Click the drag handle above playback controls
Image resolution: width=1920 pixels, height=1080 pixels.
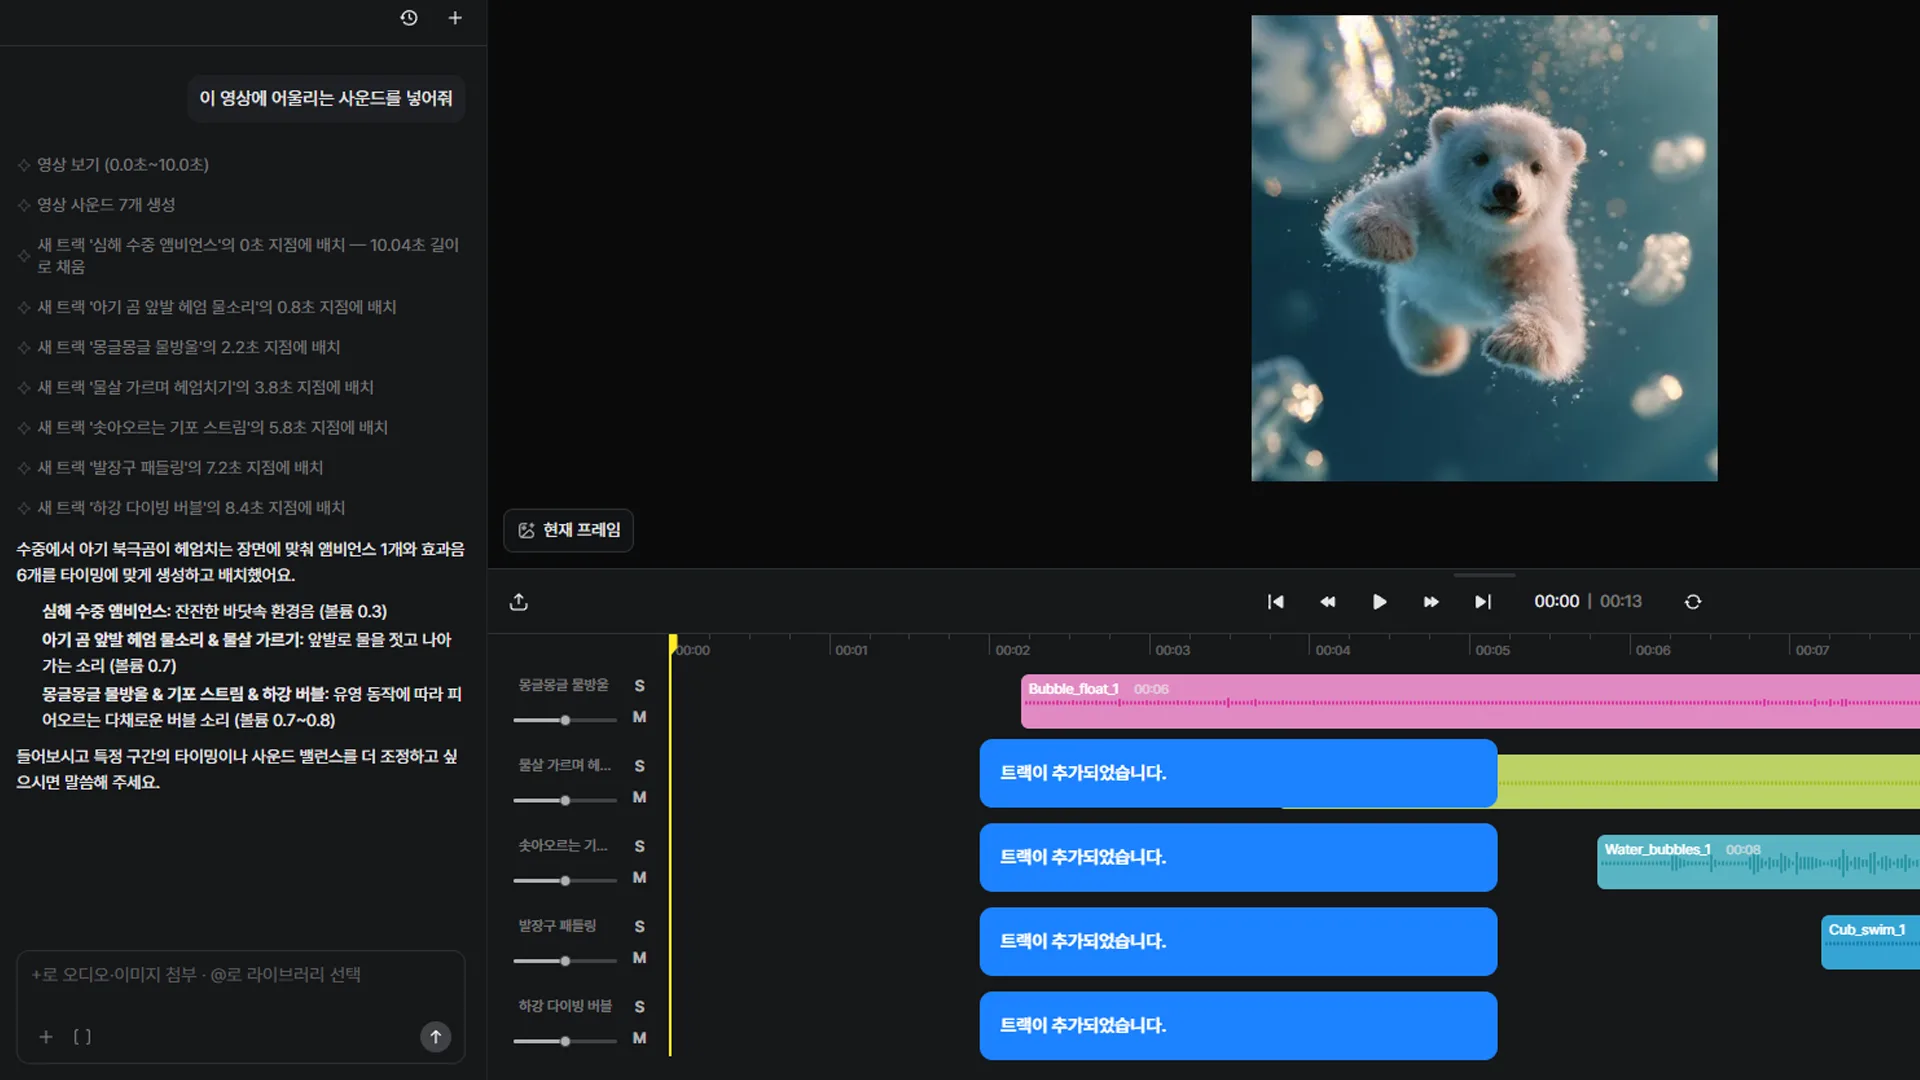1484,575
